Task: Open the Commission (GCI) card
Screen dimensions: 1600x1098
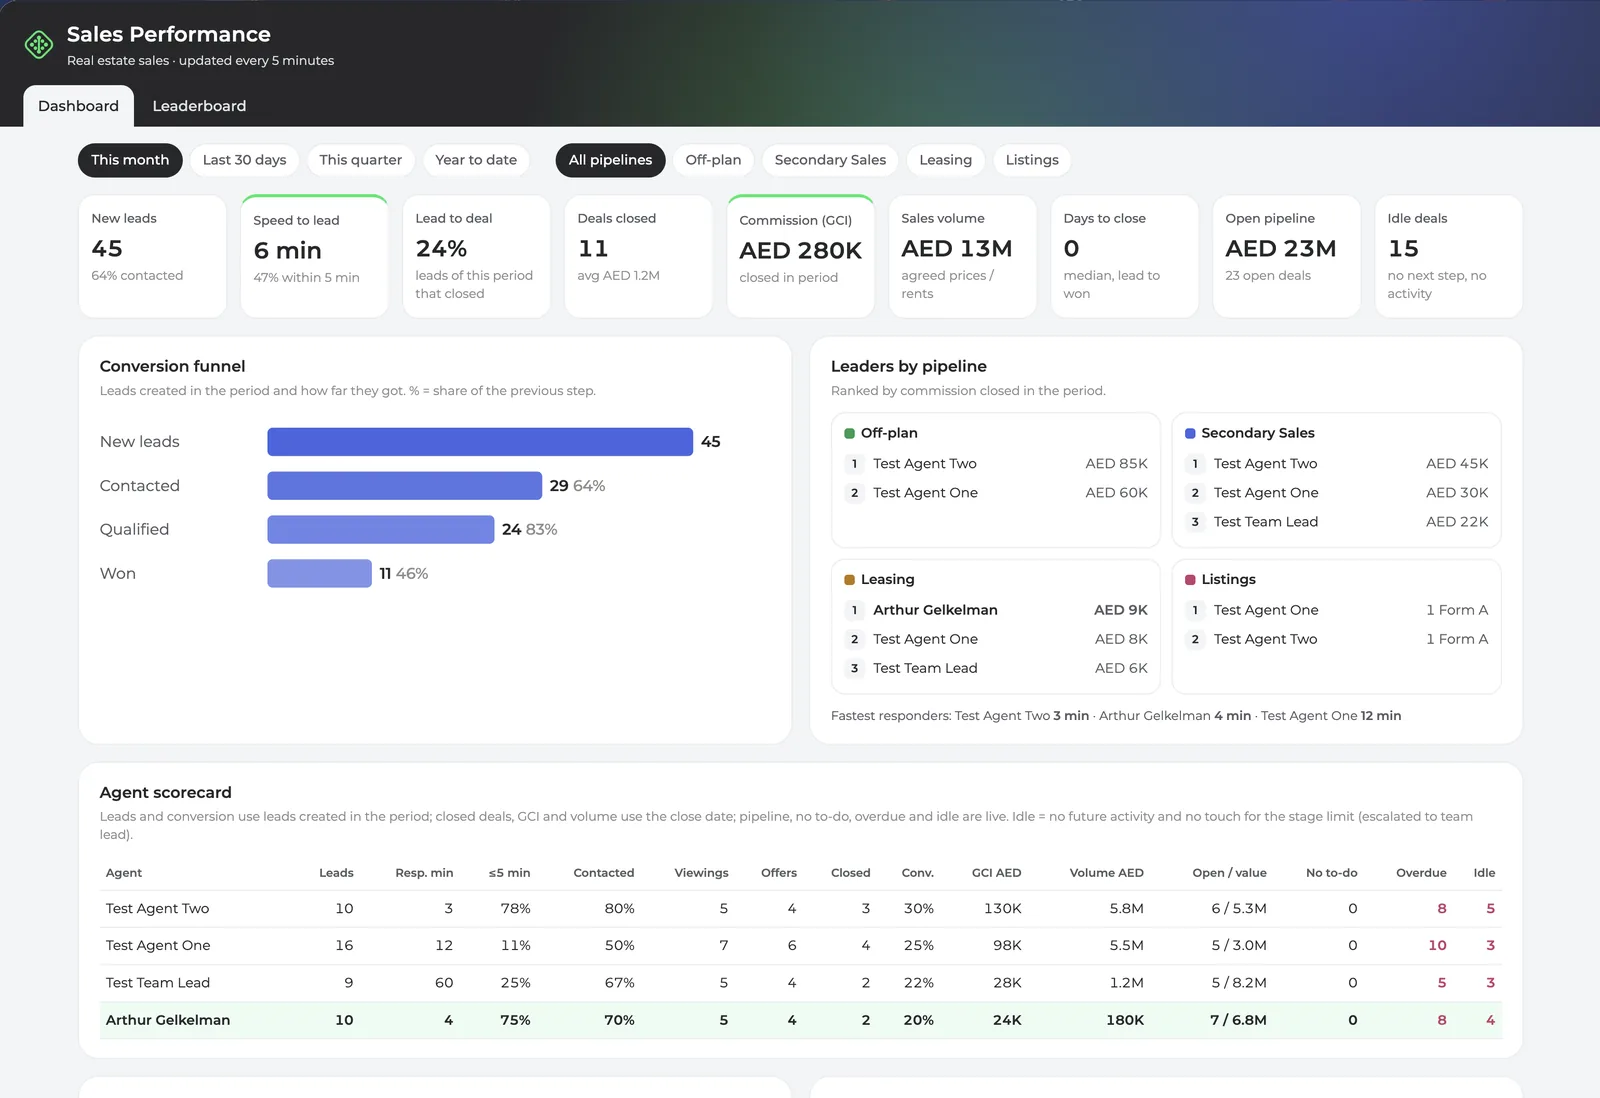Action: 800,256
